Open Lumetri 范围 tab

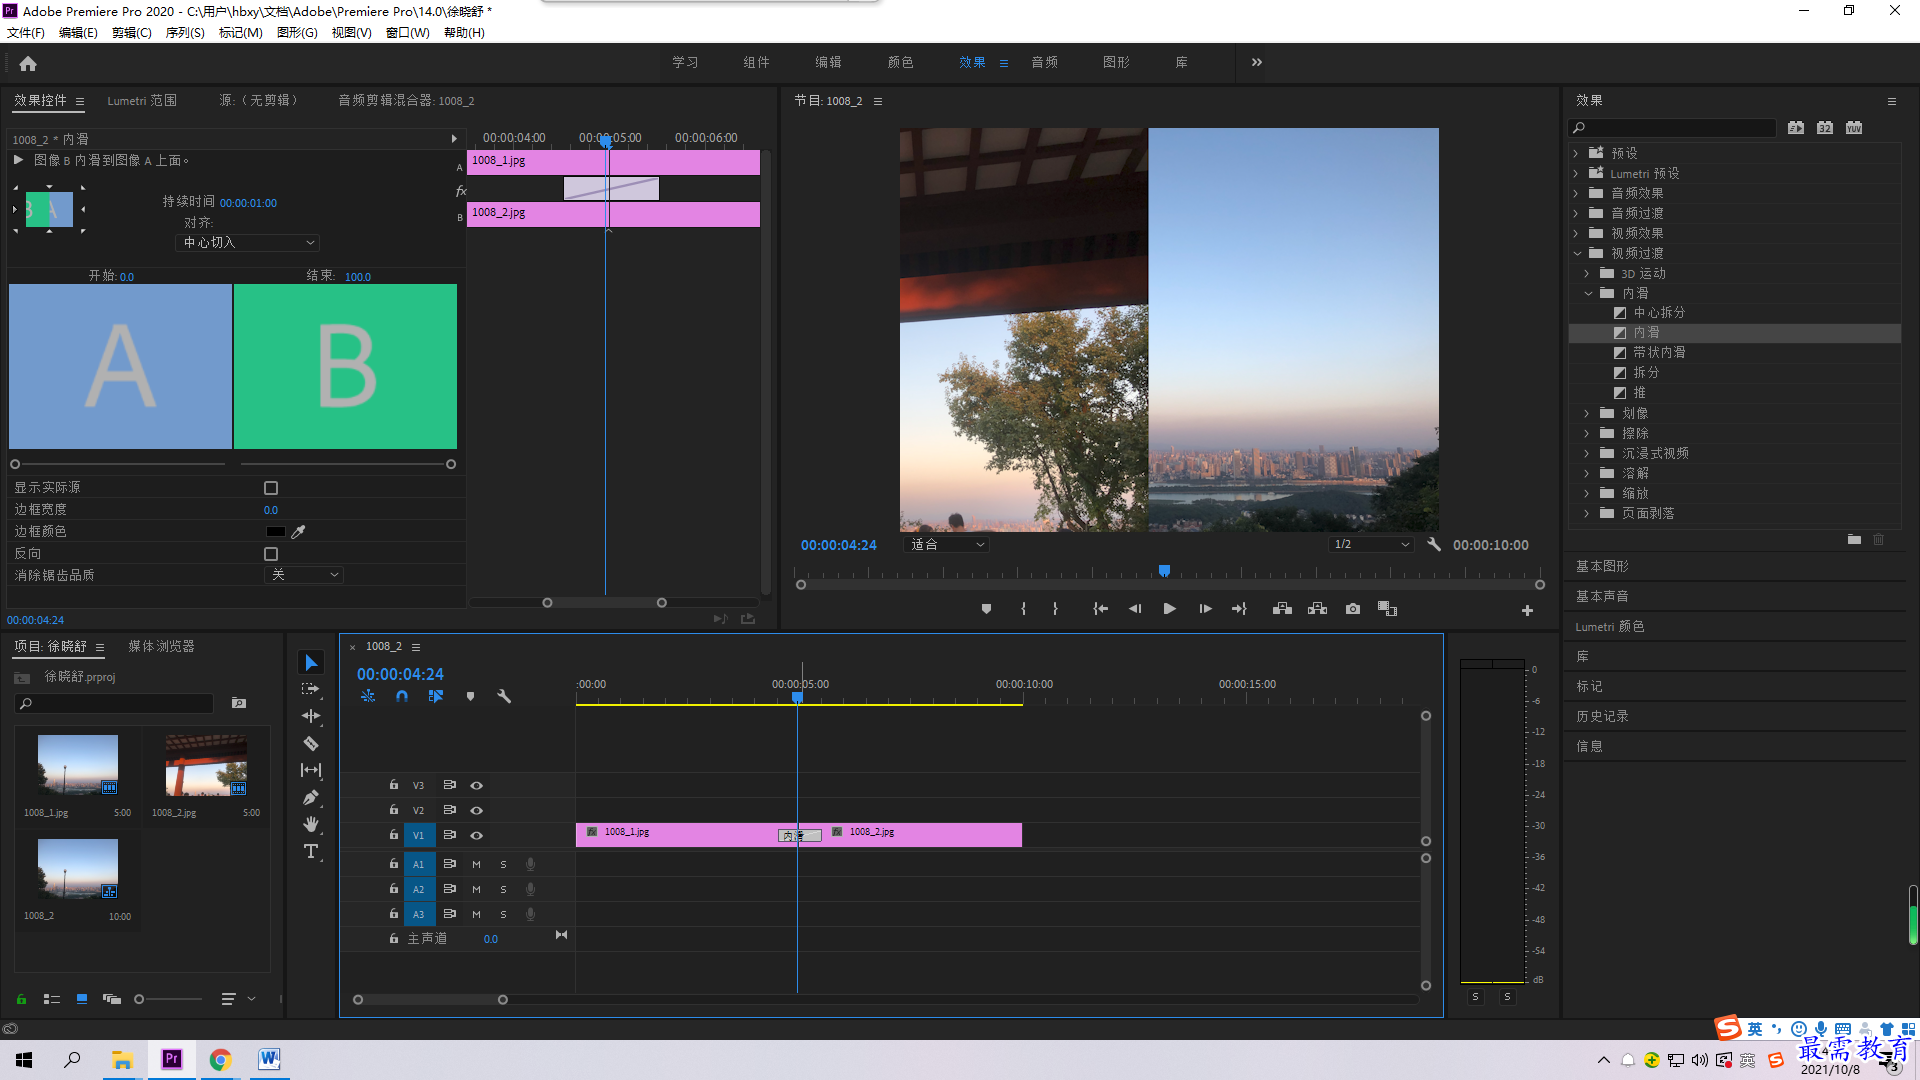pyautogui.click(x=142, y=101)
